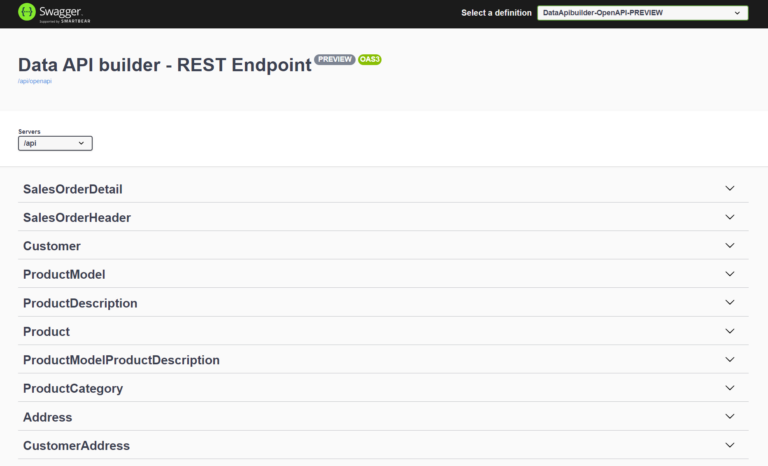
Task: Select the SalesOrderDetail tag heading
Action: tap(72, 189)
